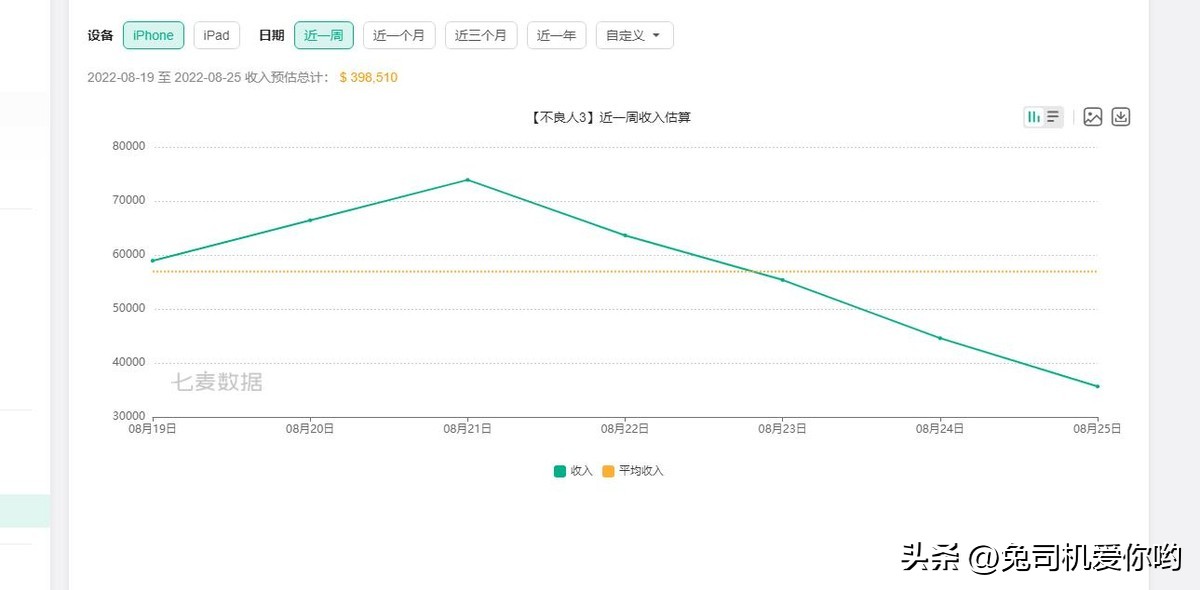Click the $ 398,510 revenue total
1200x590 pixels.
click(368, 77)
